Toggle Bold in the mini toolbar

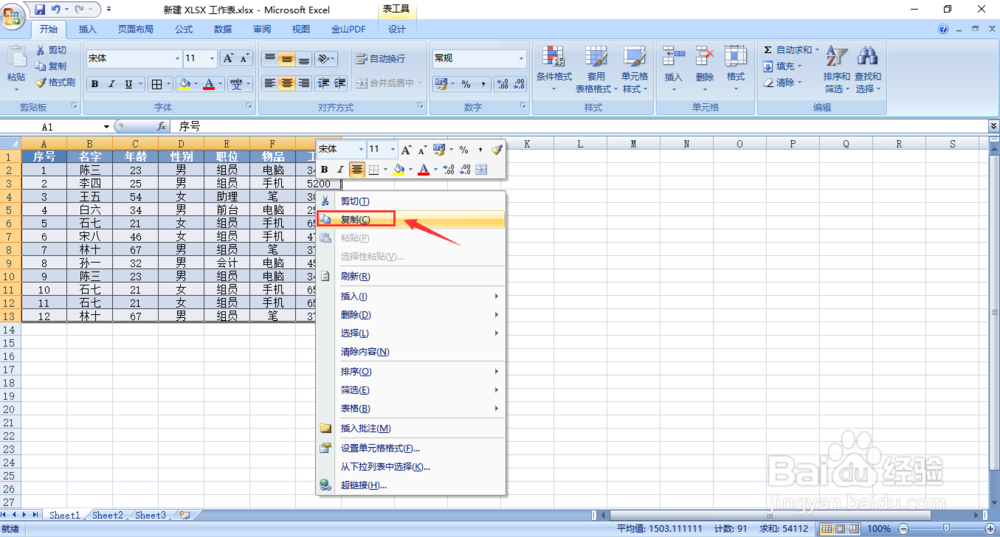pyautogui.click(x=325, y=170)
